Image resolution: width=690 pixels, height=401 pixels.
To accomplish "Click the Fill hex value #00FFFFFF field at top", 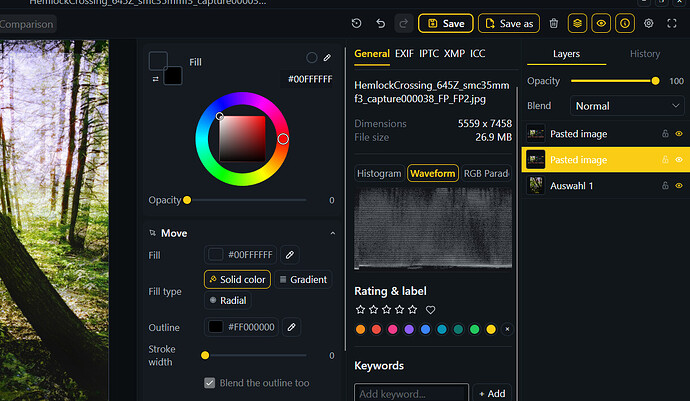I will click(x=310, y=79).
